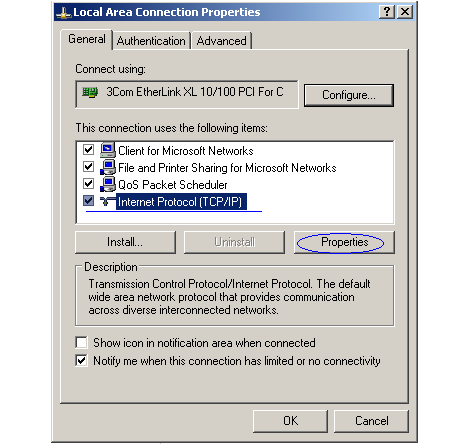Click the QoS Packet Scheduler icon

pyautogui.click(x=108, y=184)
